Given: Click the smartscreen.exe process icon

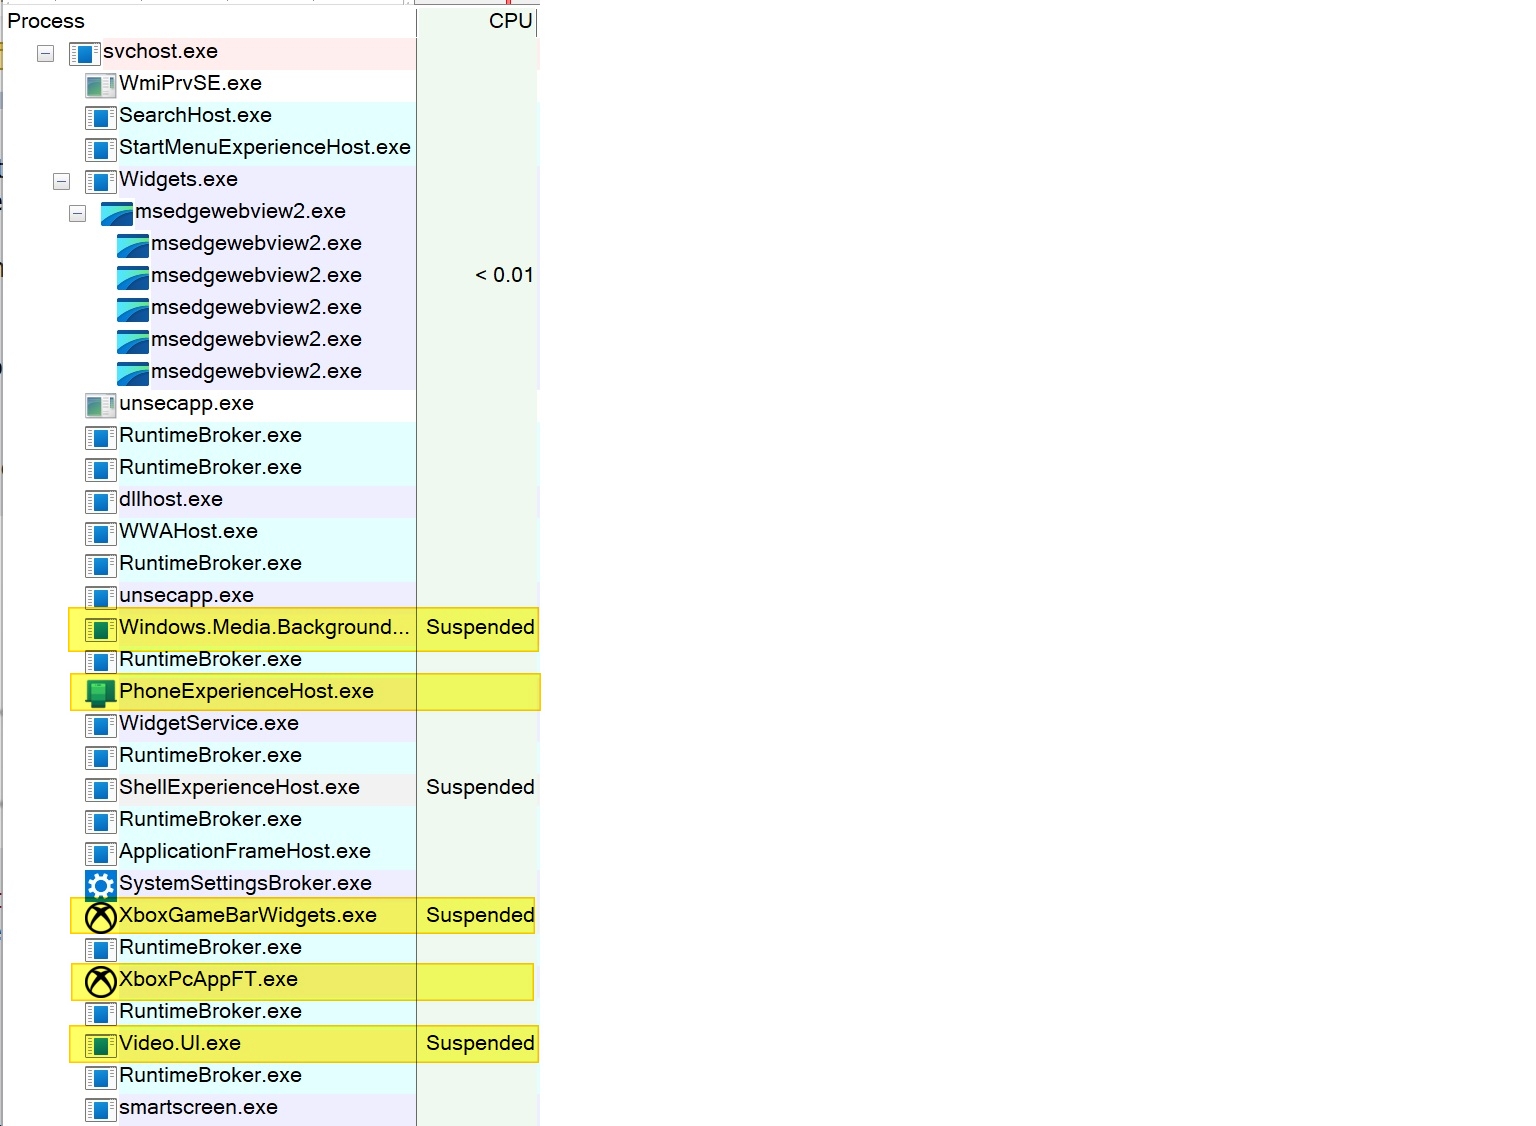Looking at the screenshot, I should point(101,1109).
